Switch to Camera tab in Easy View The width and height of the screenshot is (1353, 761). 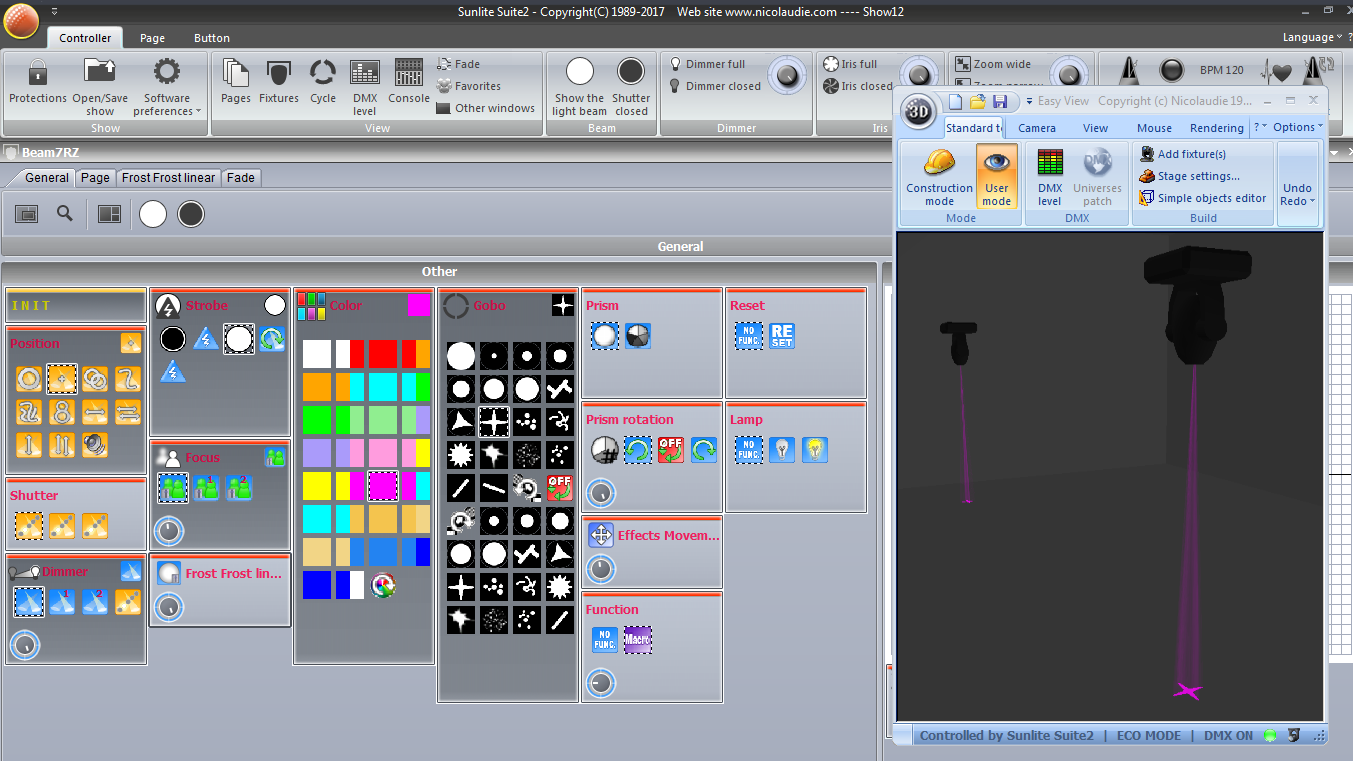tap(1037, 127)
